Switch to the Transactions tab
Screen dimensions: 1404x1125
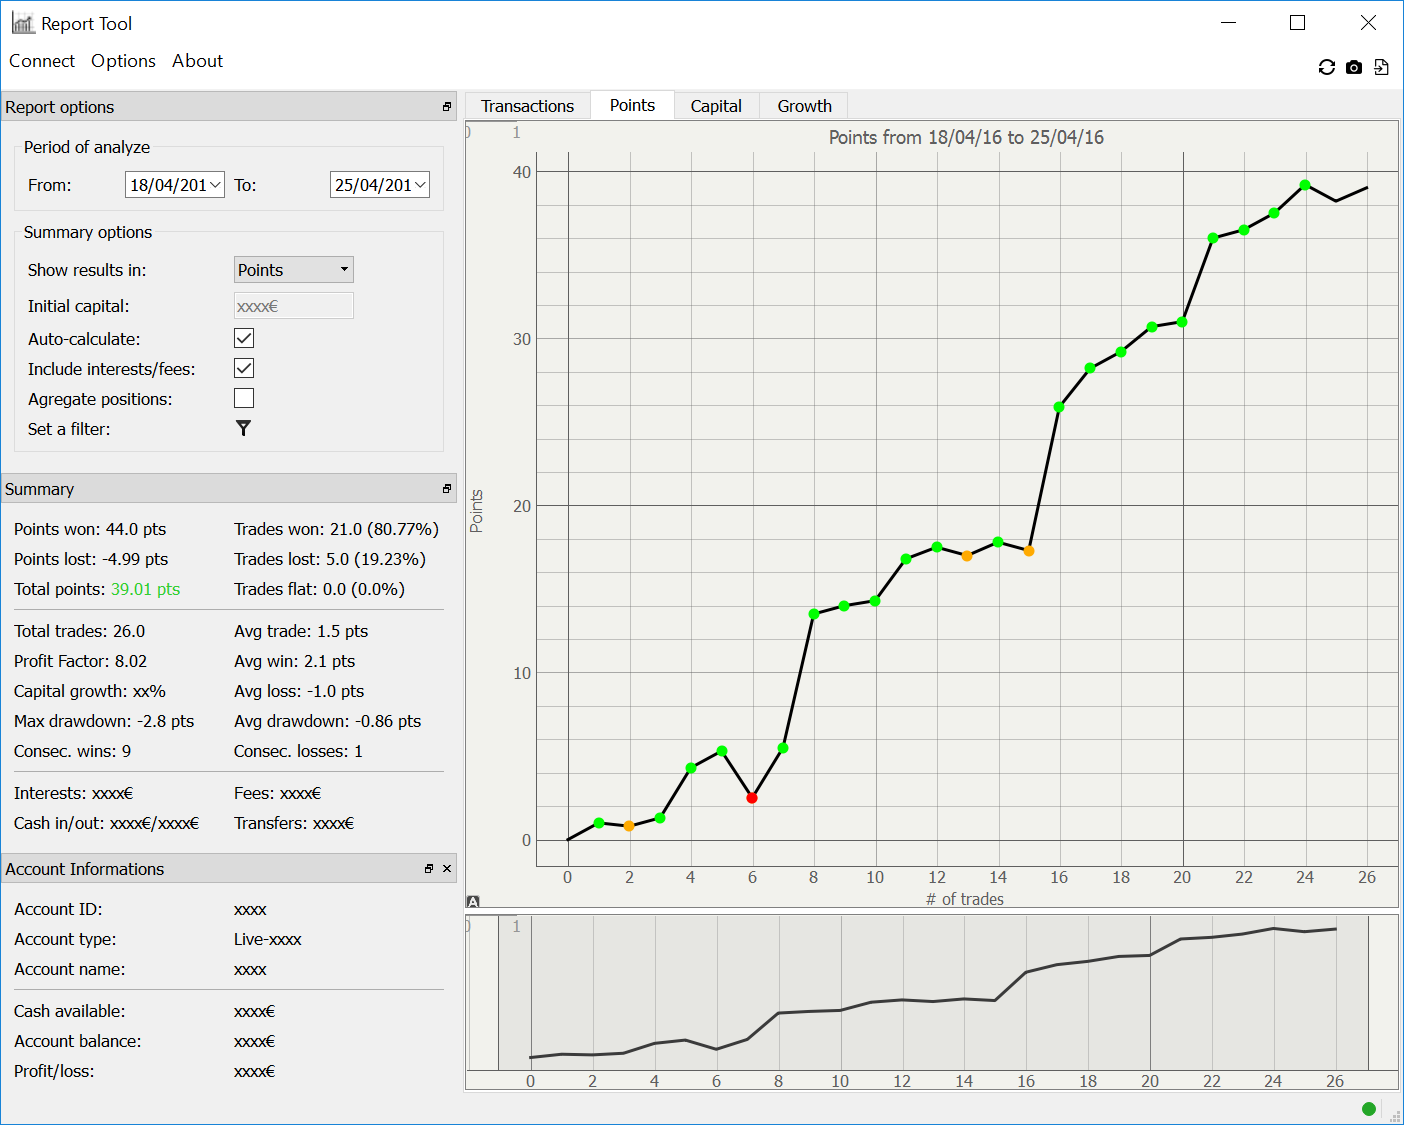pyautogui.click(x=527, y=106)
